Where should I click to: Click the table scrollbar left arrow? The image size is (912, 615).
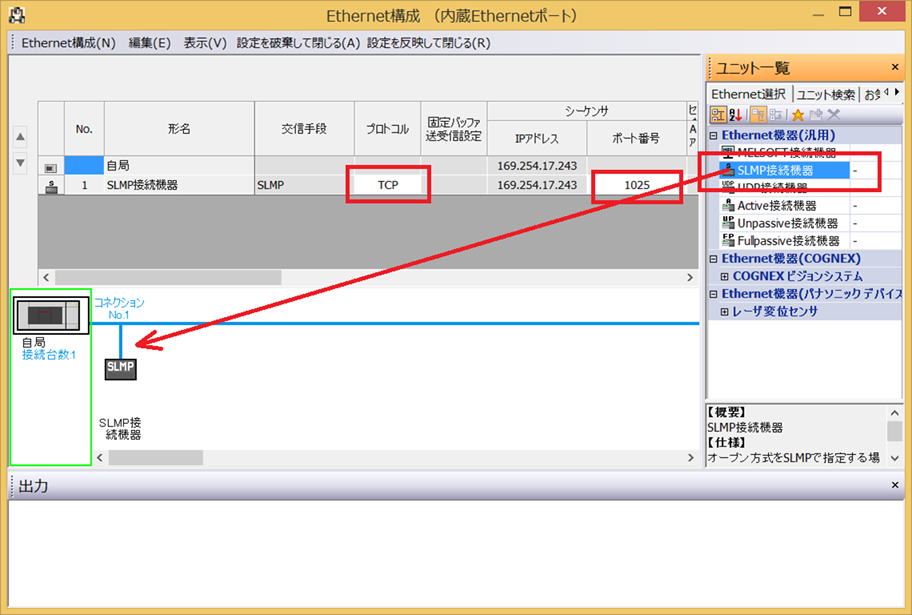point(46,278)
